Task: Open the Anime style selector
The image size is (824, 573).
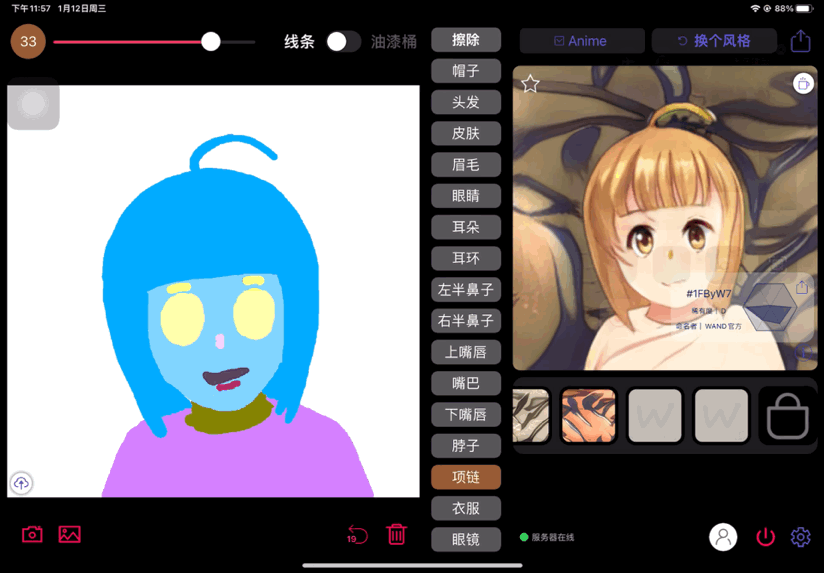Action: [582, 41]
